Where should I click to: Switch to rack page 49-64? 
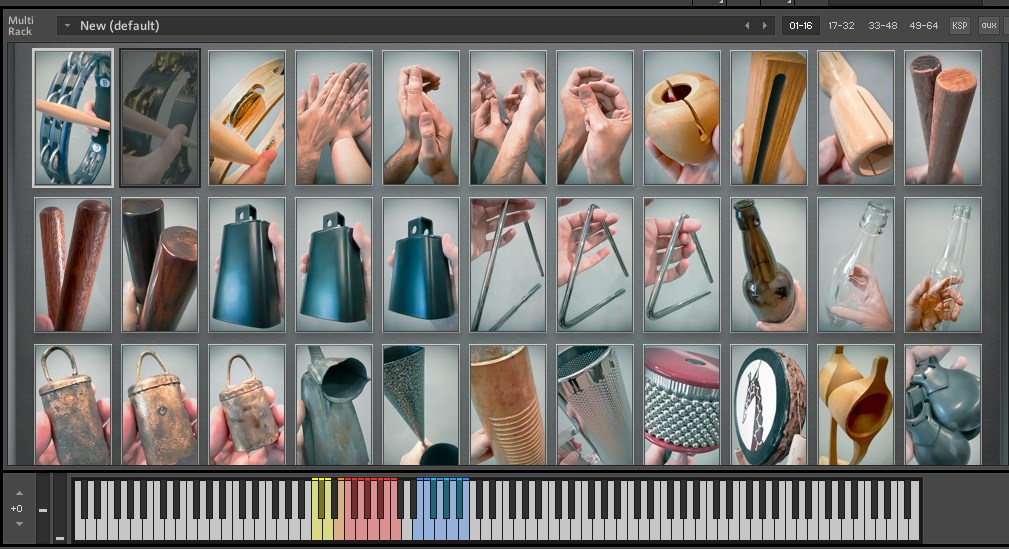(923, 26)
